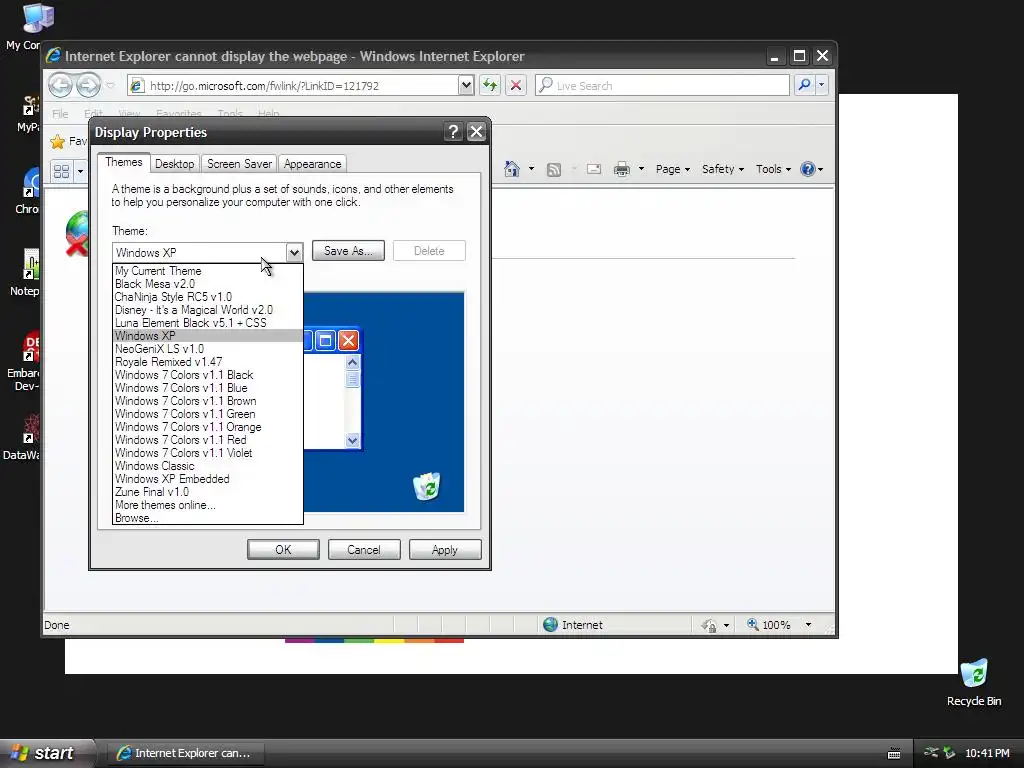Choose Windows XP Embedded theme

click(208, 479)
